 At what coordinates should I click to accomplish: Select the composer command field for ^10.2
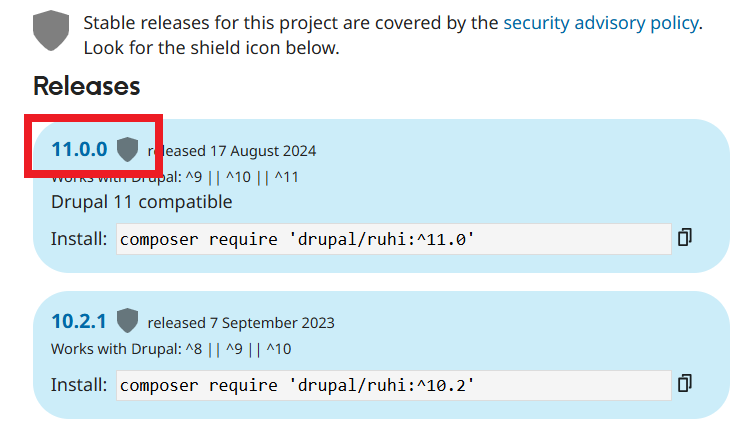click(x=393, y=385)
